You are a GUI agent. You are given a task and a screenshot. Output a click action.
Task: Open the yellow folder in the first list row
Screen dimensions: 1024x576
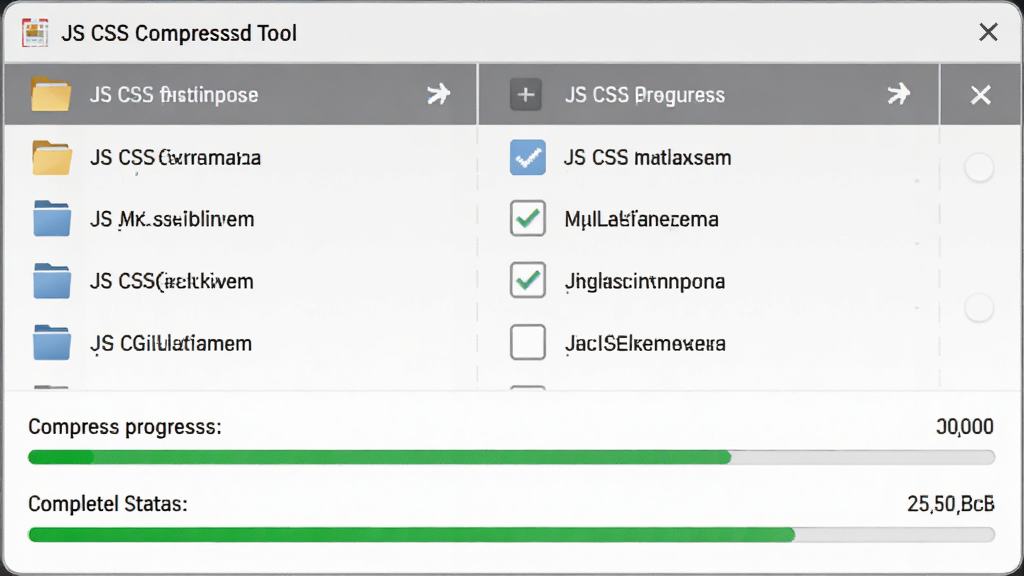52,157
